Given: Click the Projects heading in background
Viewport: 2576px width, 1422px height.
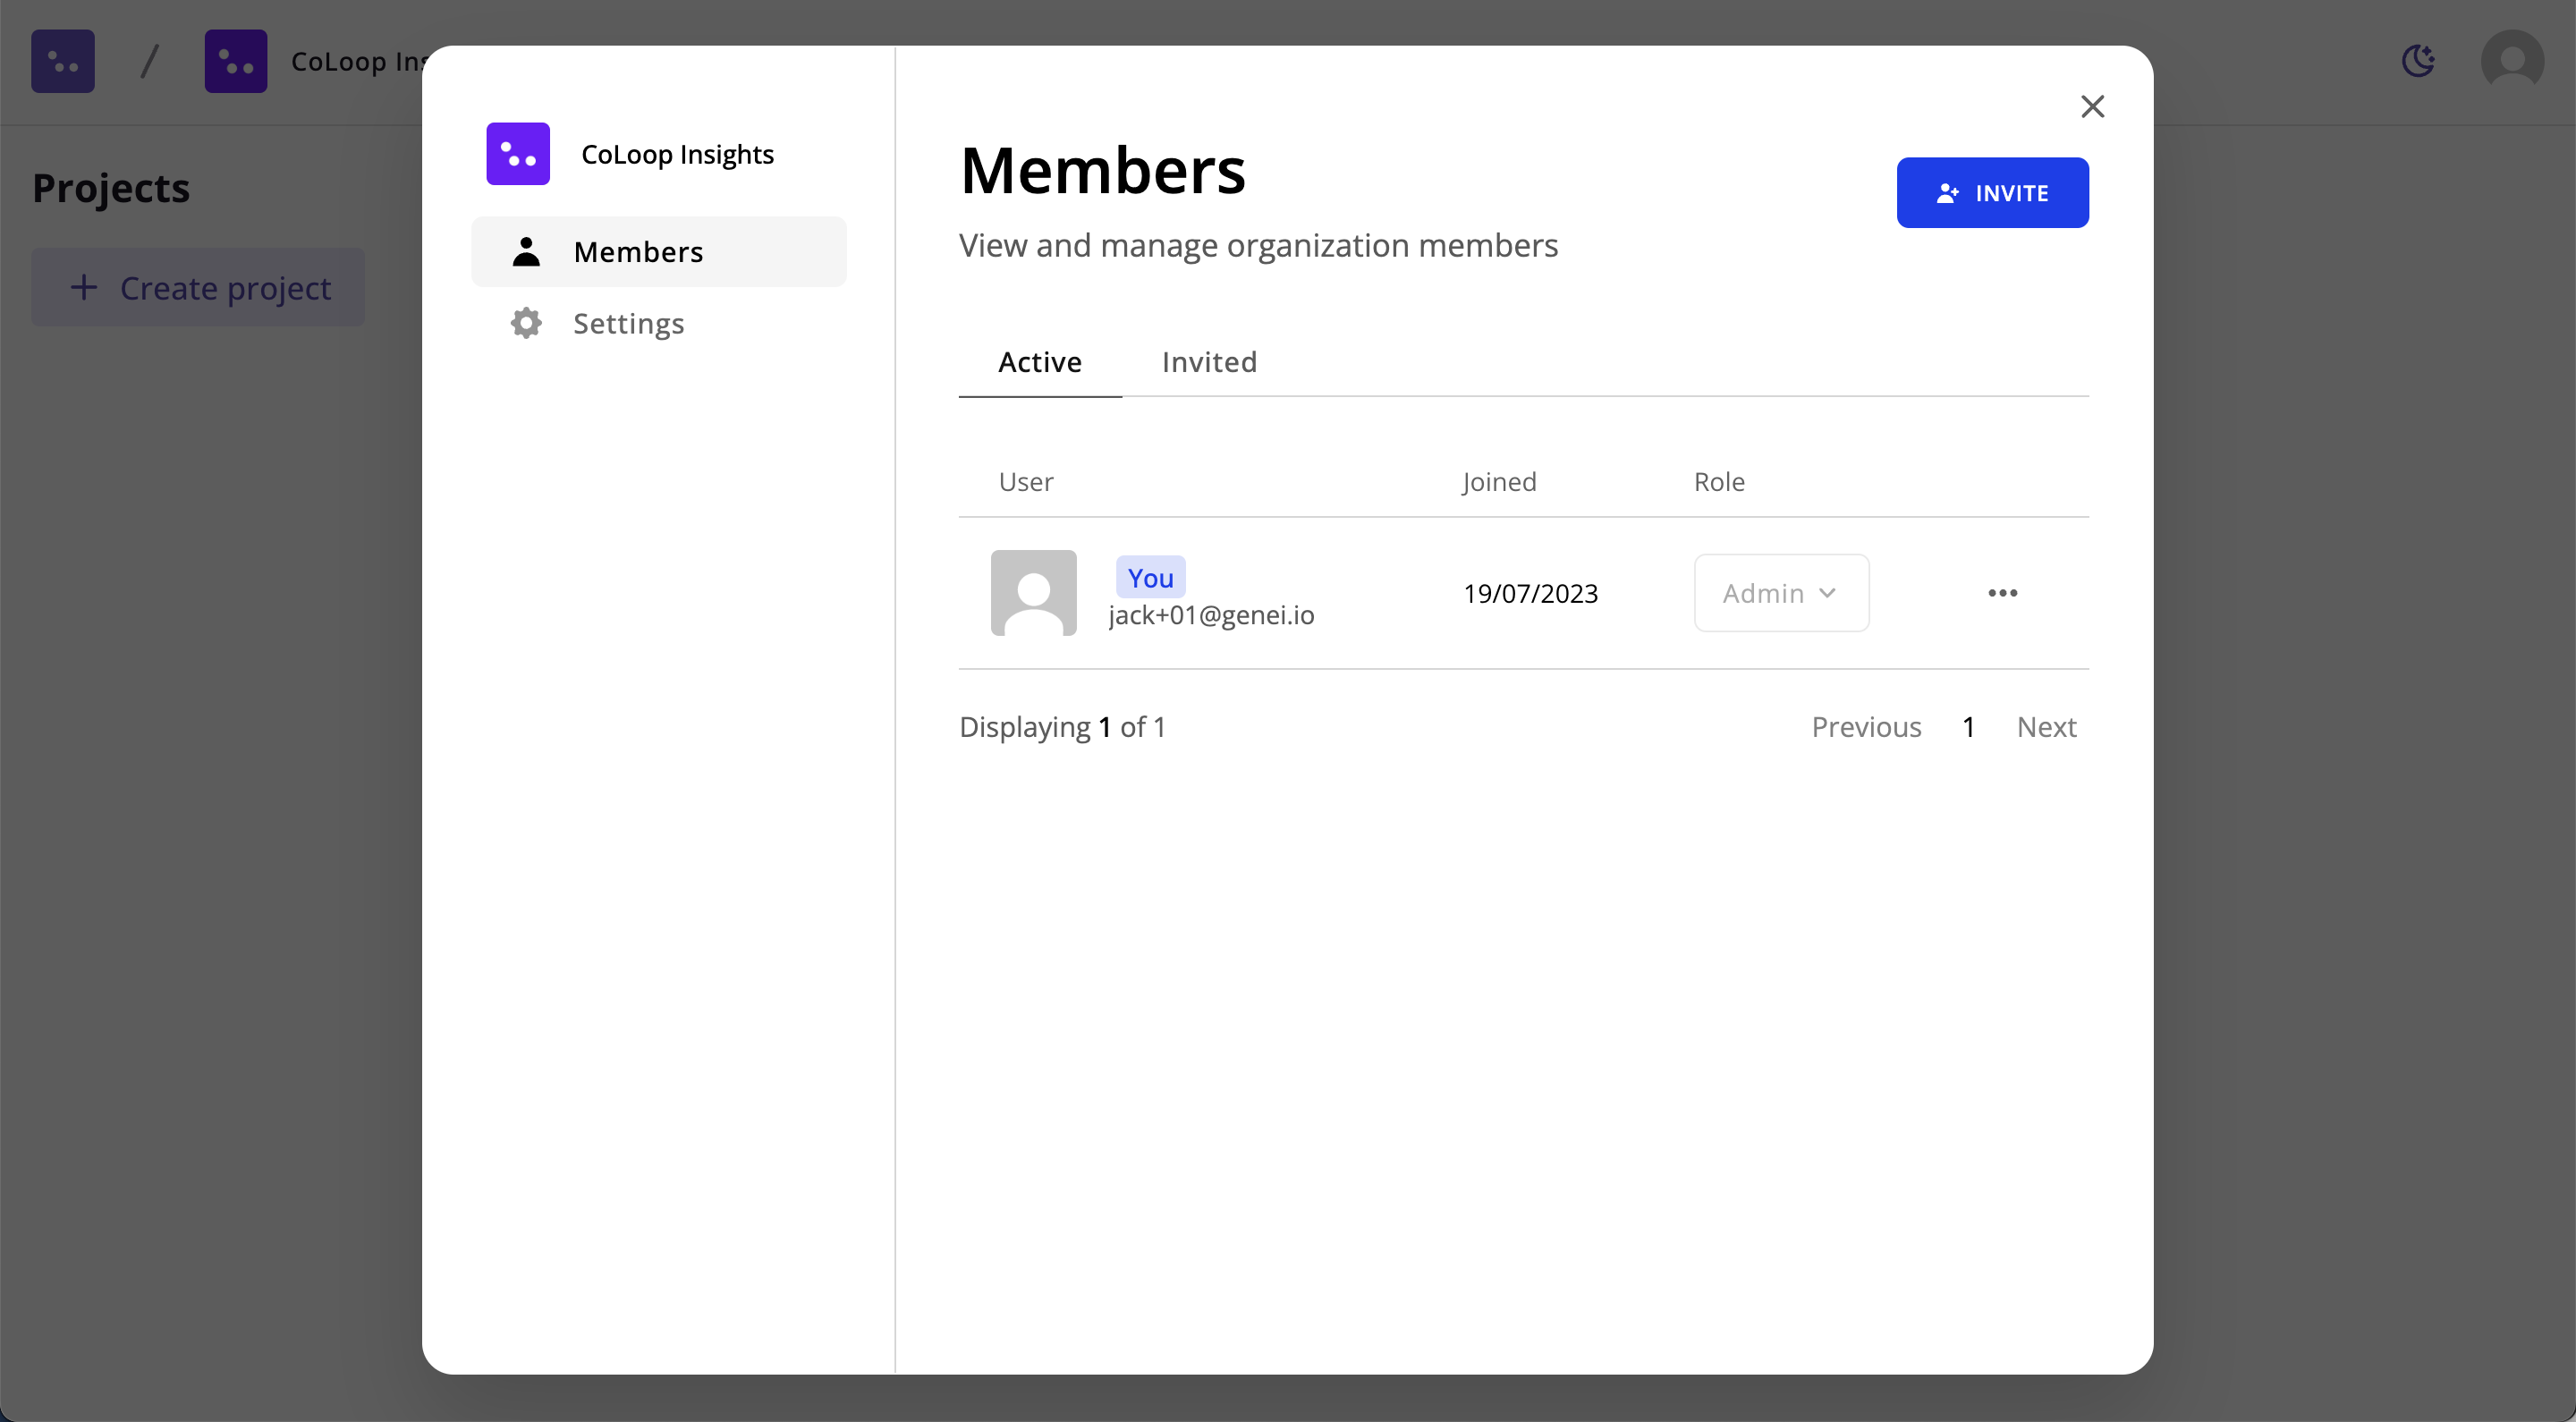Looking at the screenshot, I should click(x=111, y=189).
